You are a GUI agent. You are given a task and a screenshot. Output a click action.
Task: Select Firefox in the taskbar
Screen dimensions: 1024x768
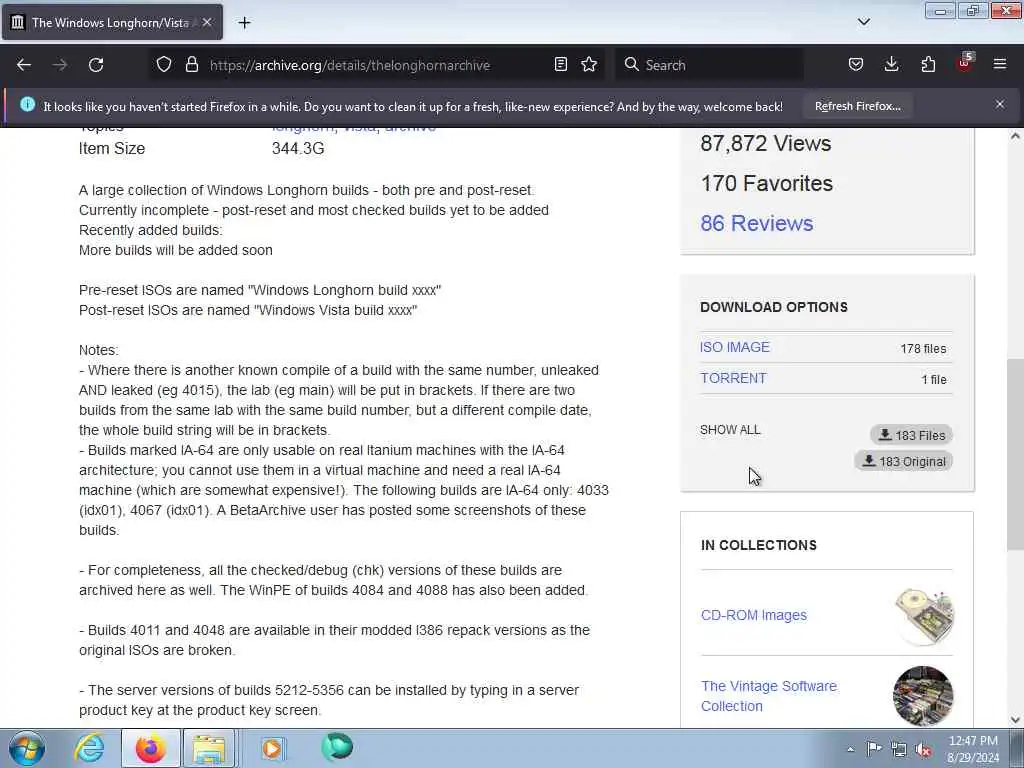click(151, 748)
